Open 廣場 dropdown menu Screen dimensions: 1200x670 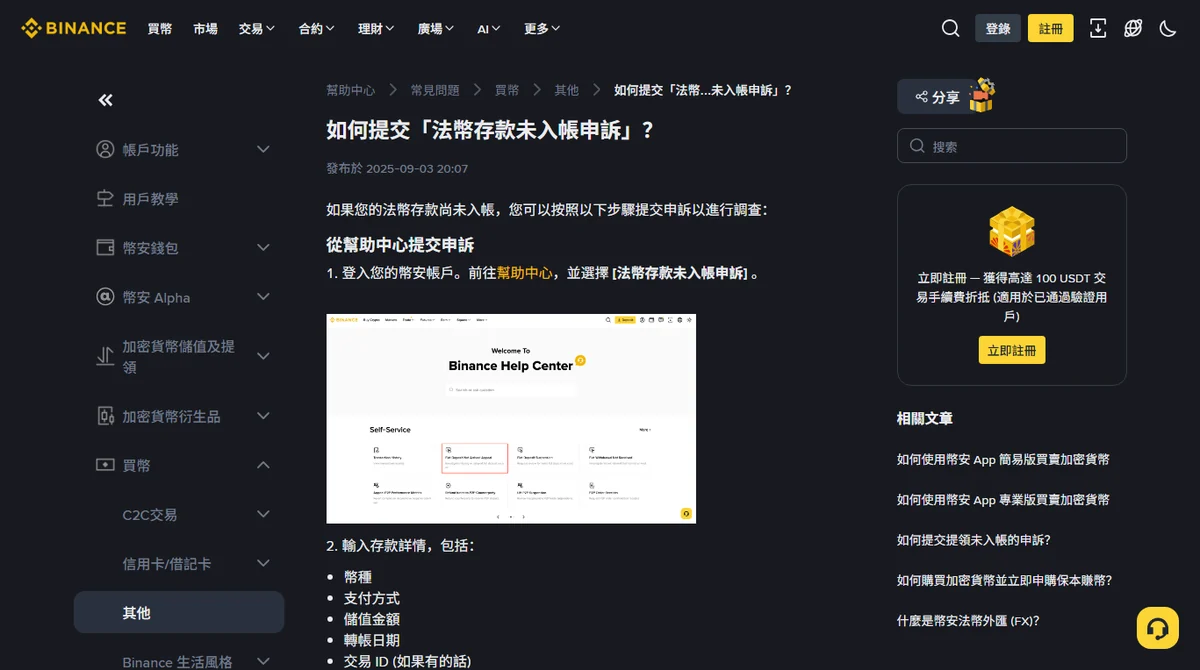point(436,29)
